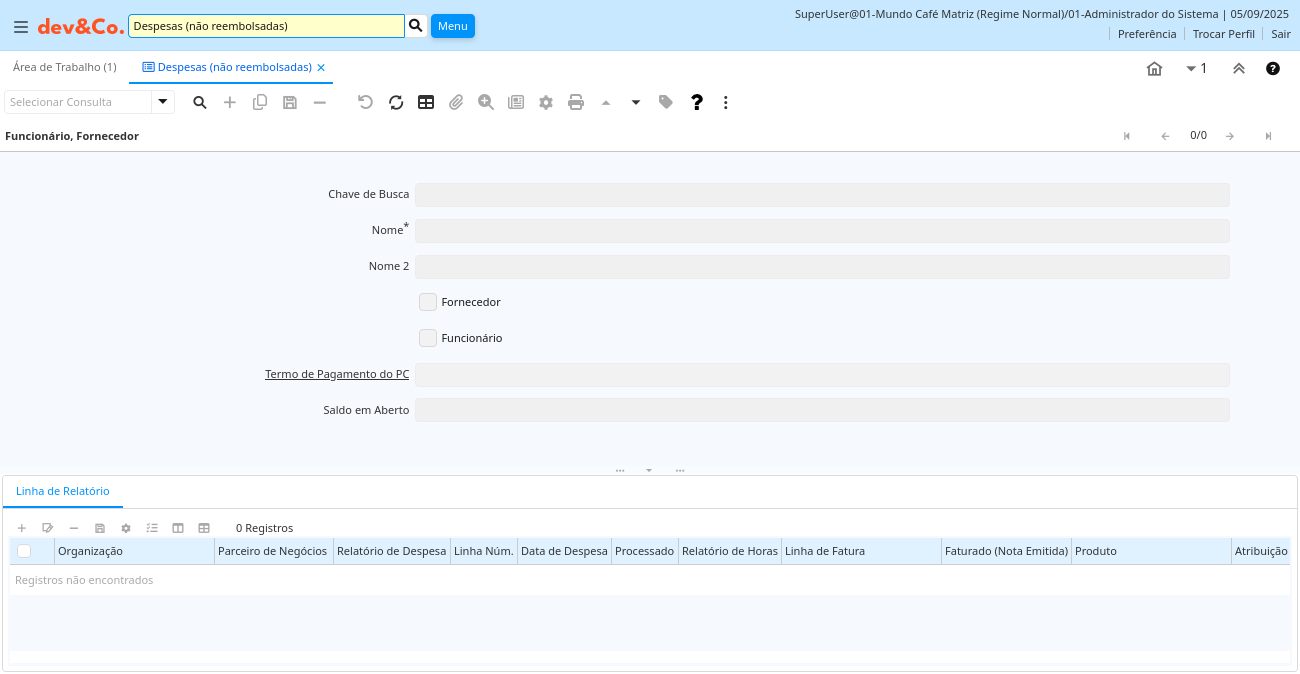Click the Undo changes icon
1300x674 pixels.
(365, 102)
